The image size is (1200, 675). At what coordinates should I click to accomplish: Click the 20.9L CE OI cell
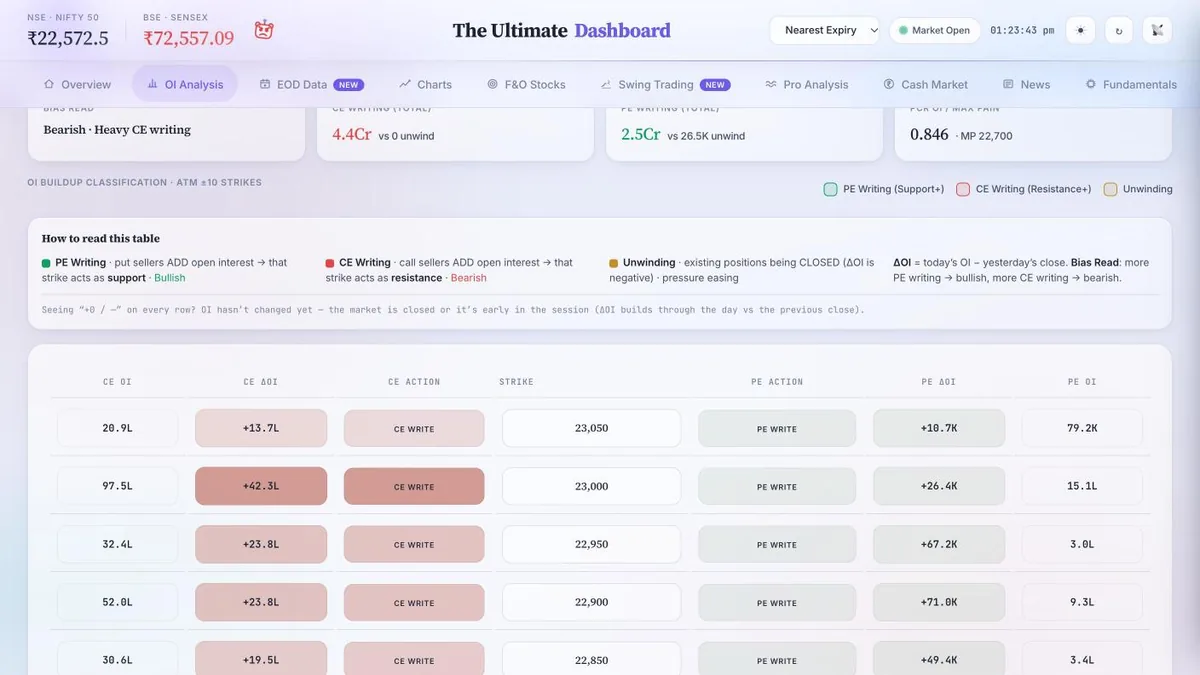tap(117, 428)
